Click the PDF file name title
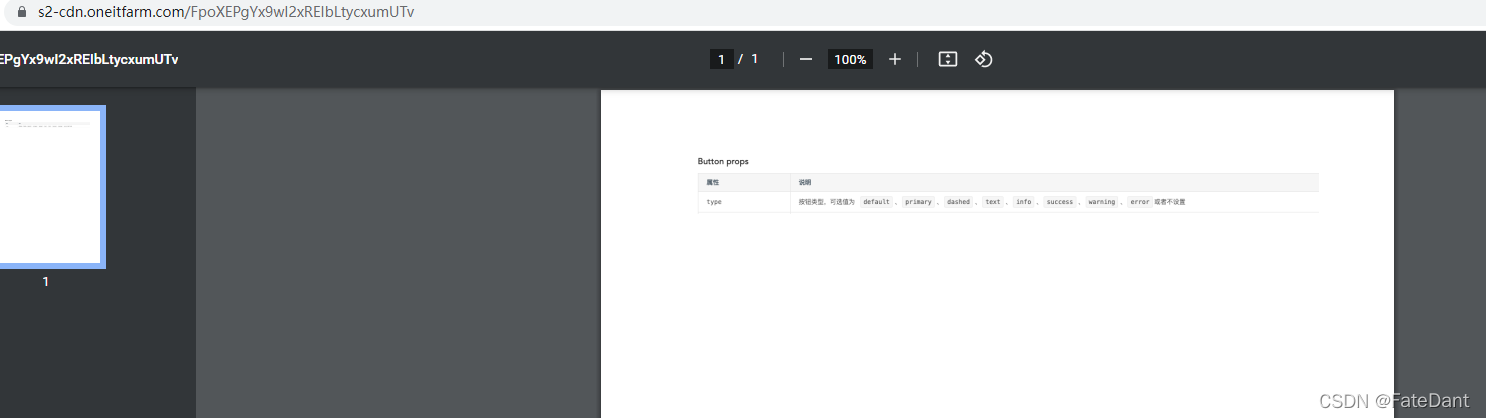This screenshot has height=418, width=1486. [x=90, y=59]
